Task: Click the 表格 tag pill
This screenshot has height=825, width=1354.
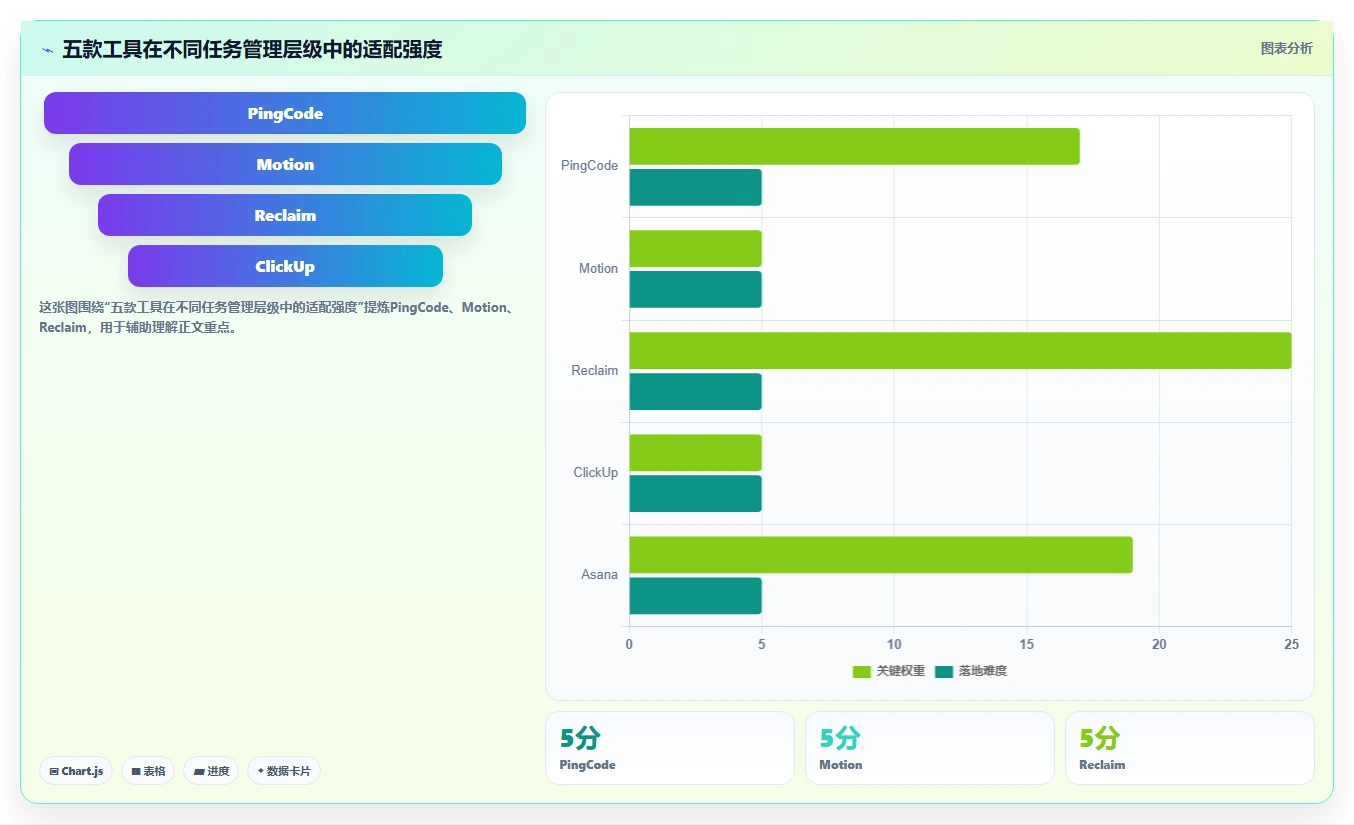Action: pos(148,771)
